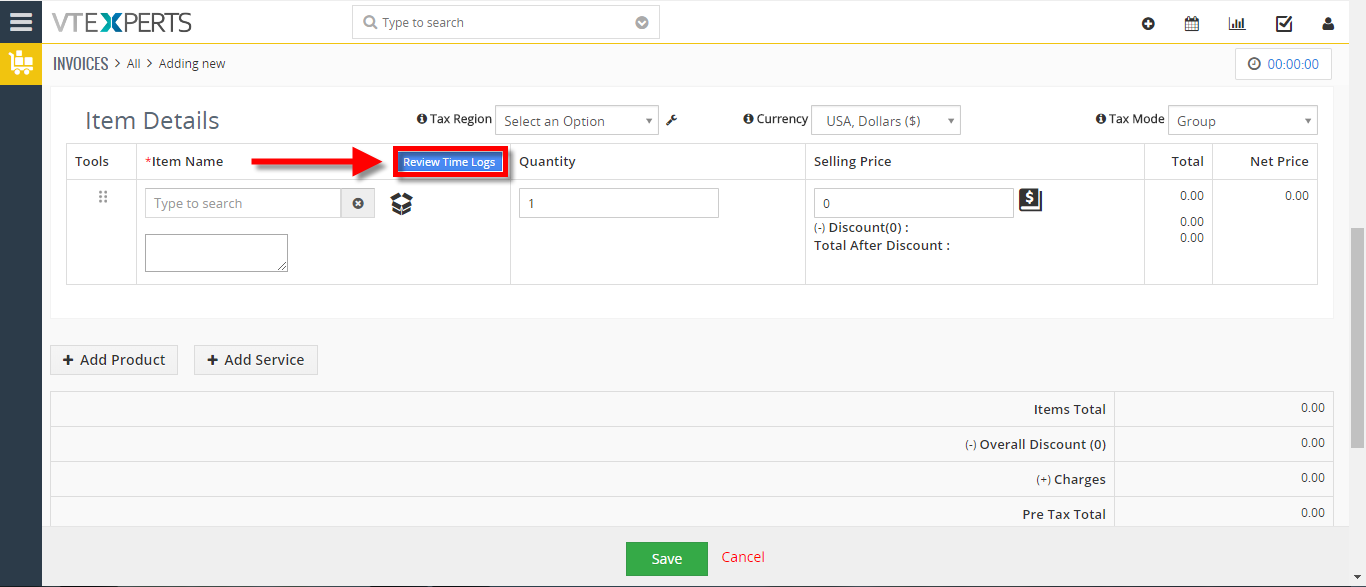Click the quick create plus icon
The height and width of the screenshot is (587, 1366).
tap(1148, 24)
